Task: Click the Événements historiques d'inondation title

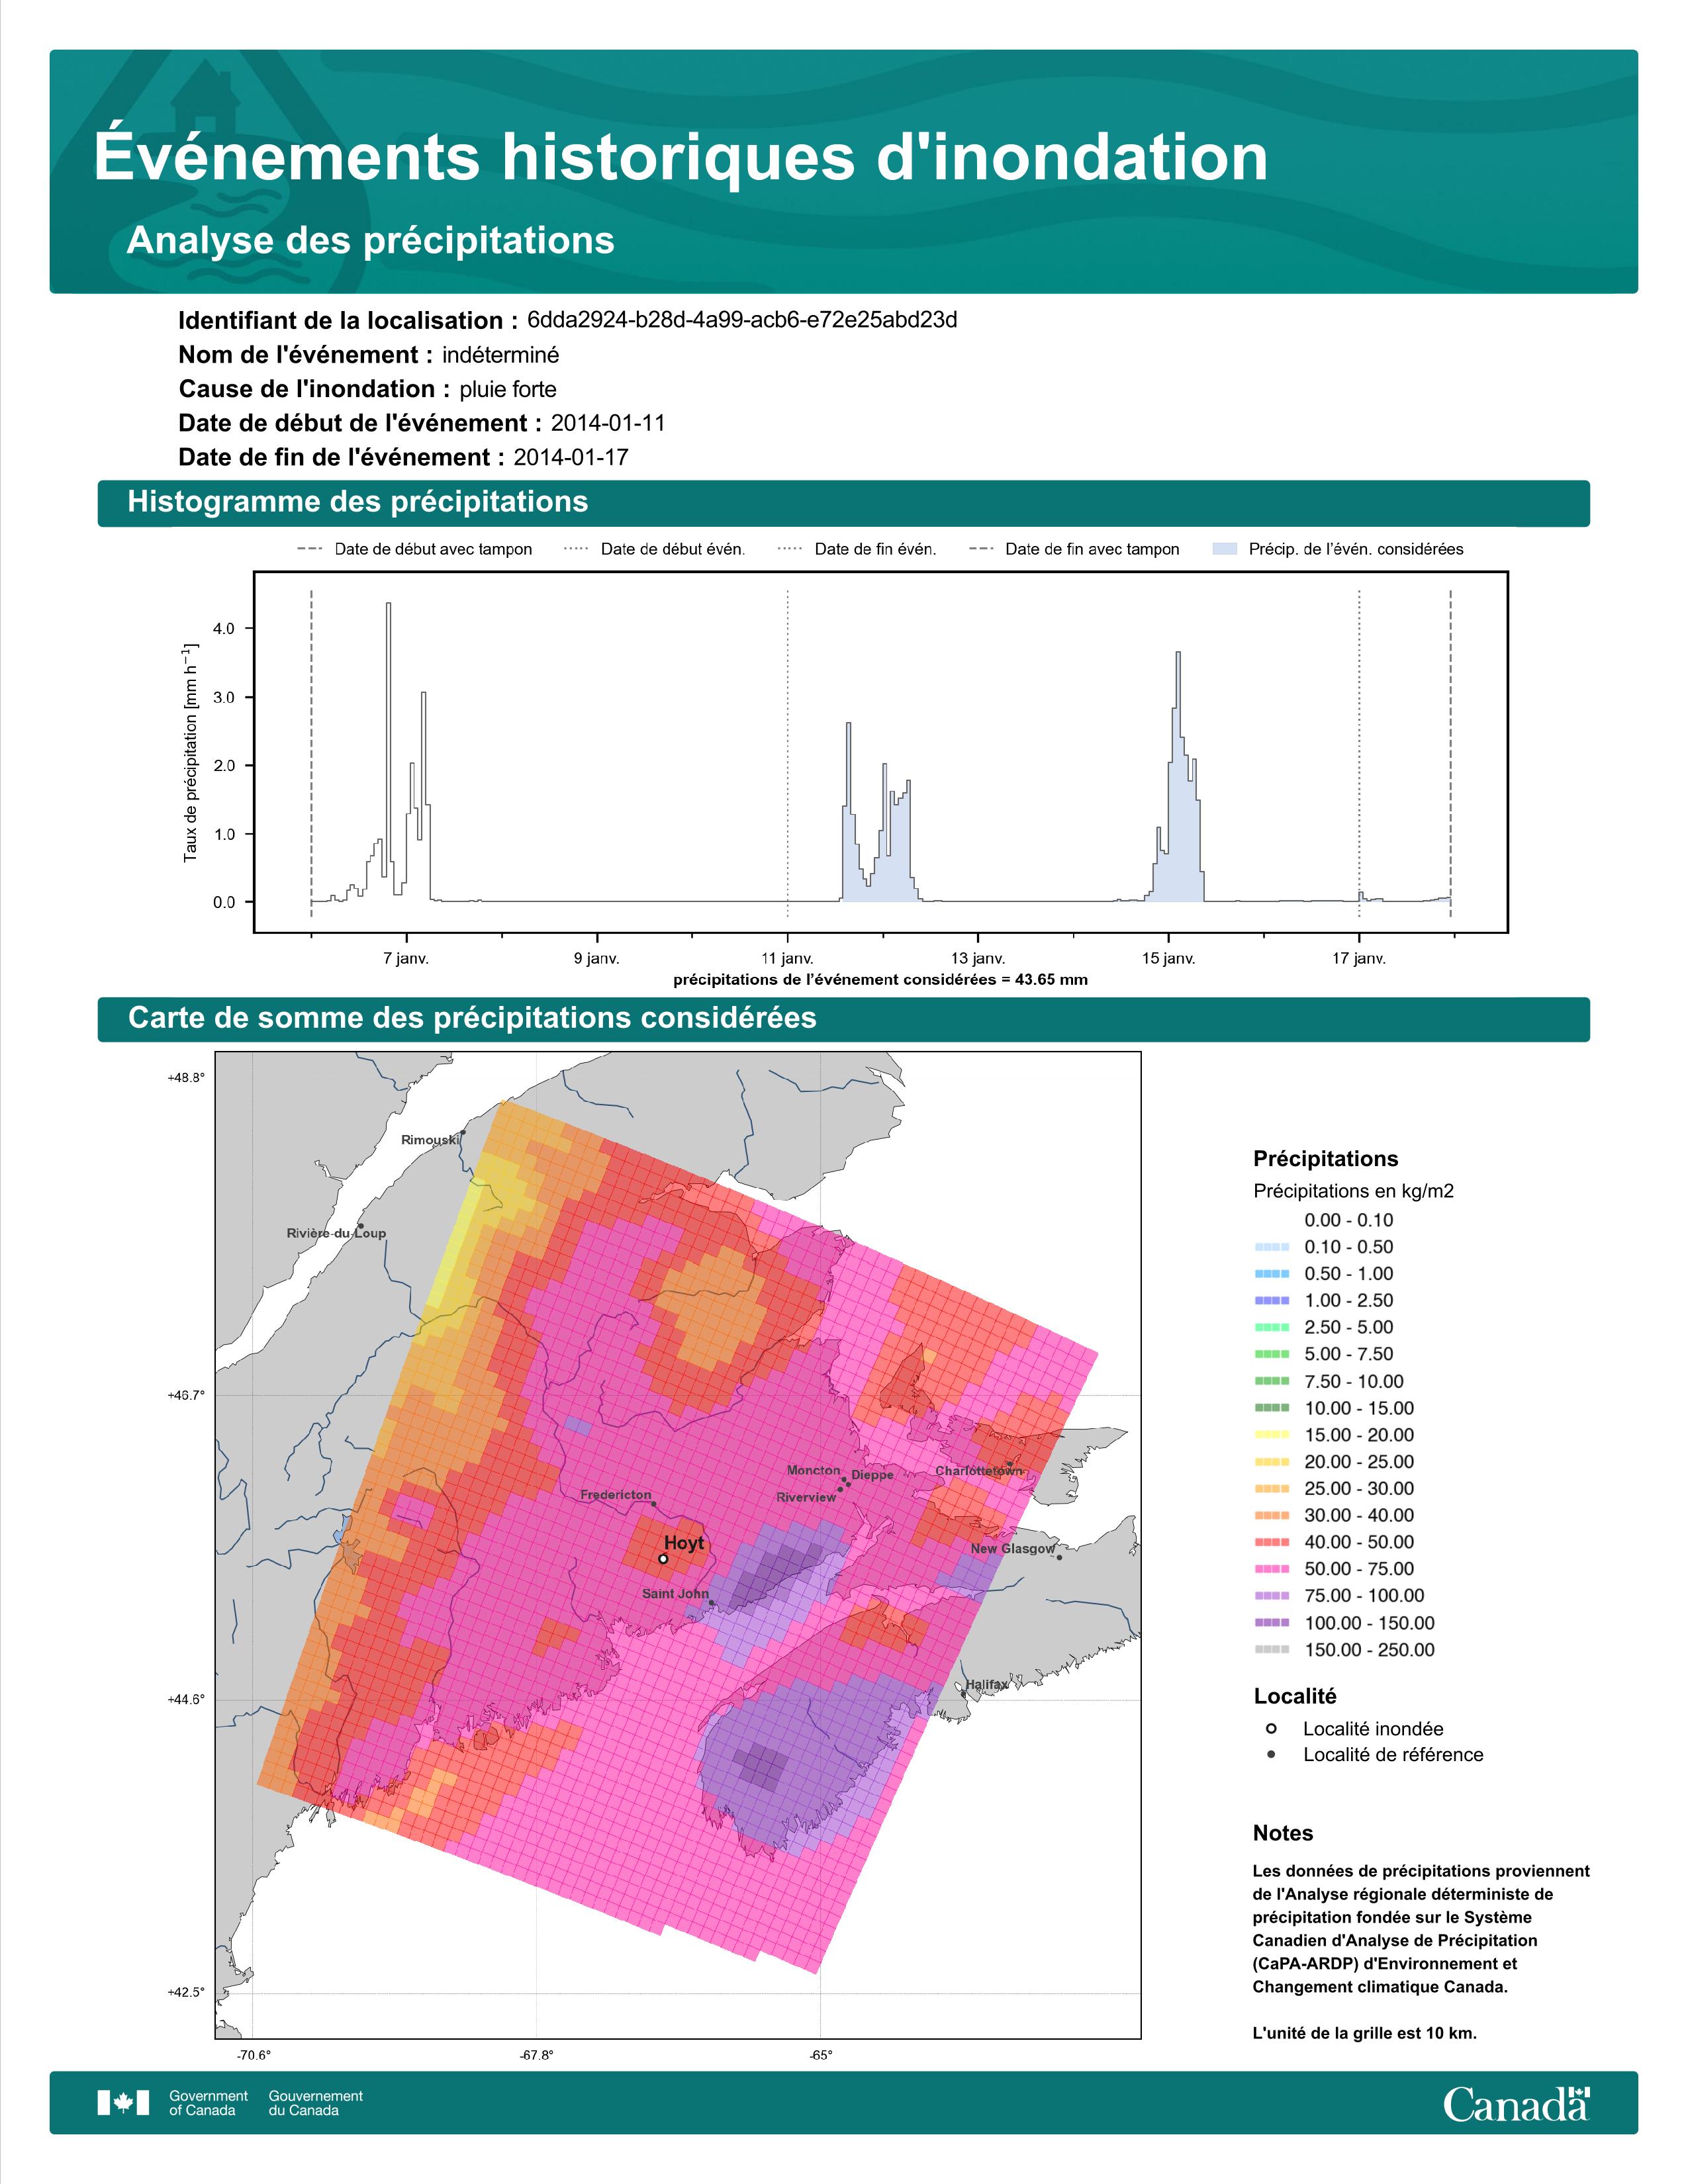Action: 681,157
